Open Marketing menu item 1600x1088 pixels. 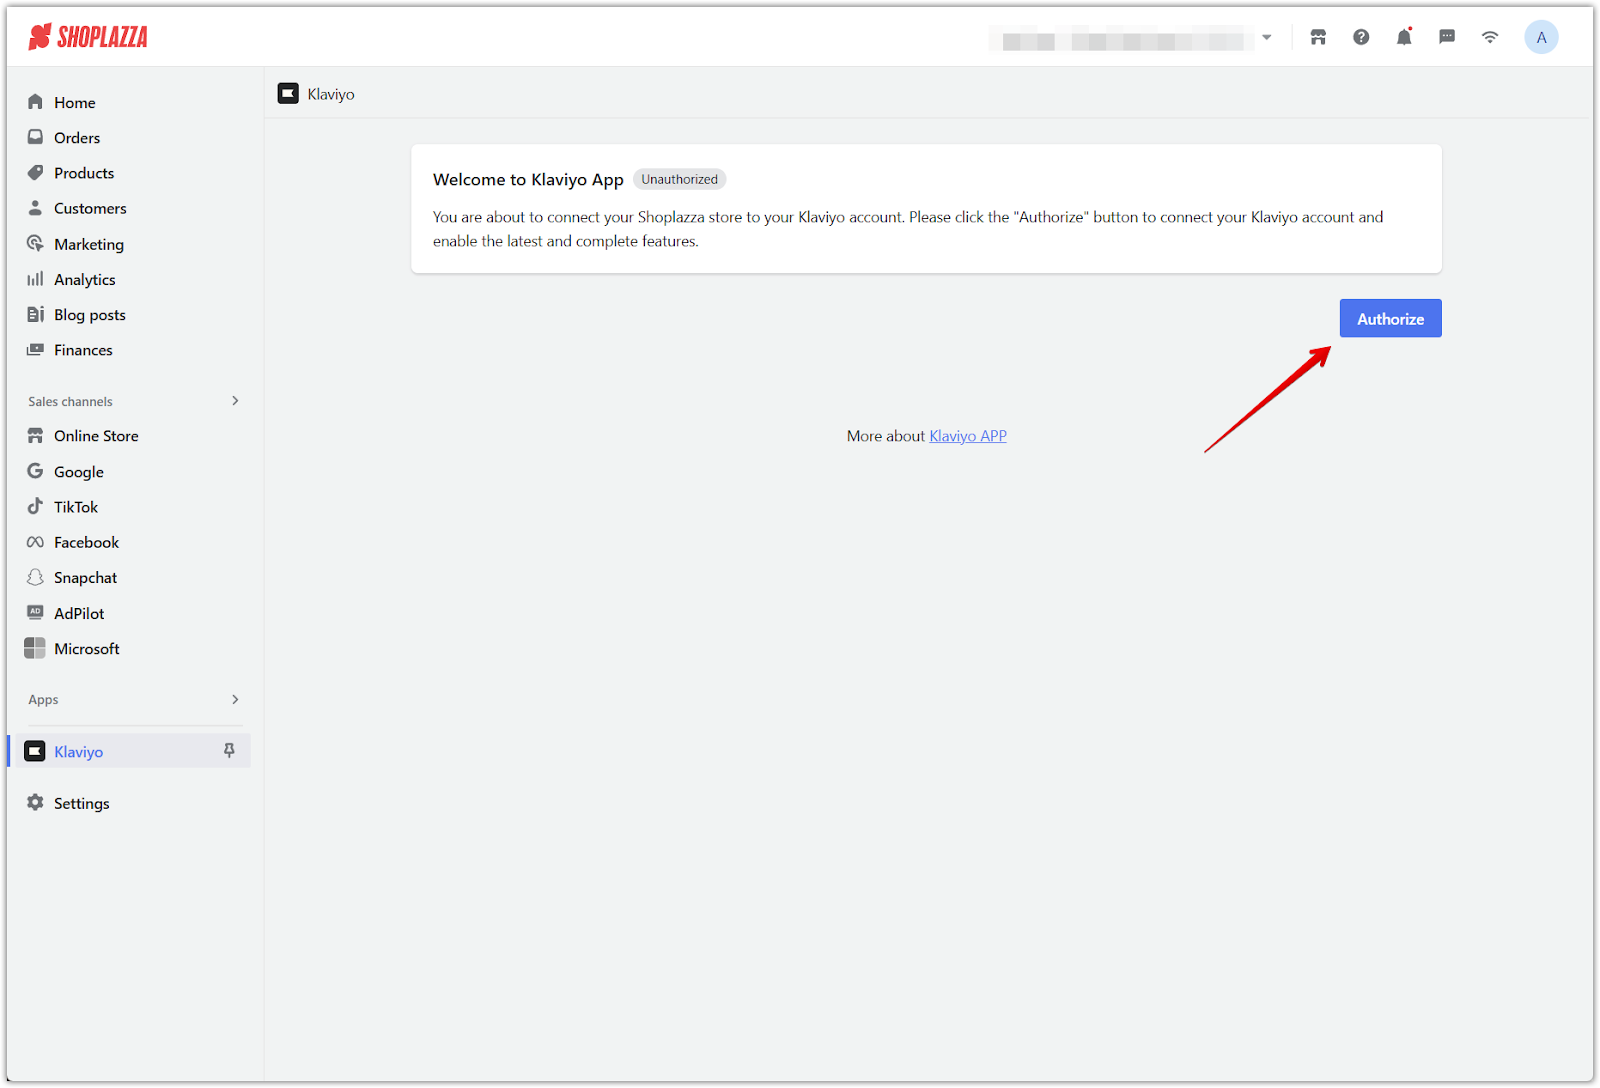[x=89, y=244]
